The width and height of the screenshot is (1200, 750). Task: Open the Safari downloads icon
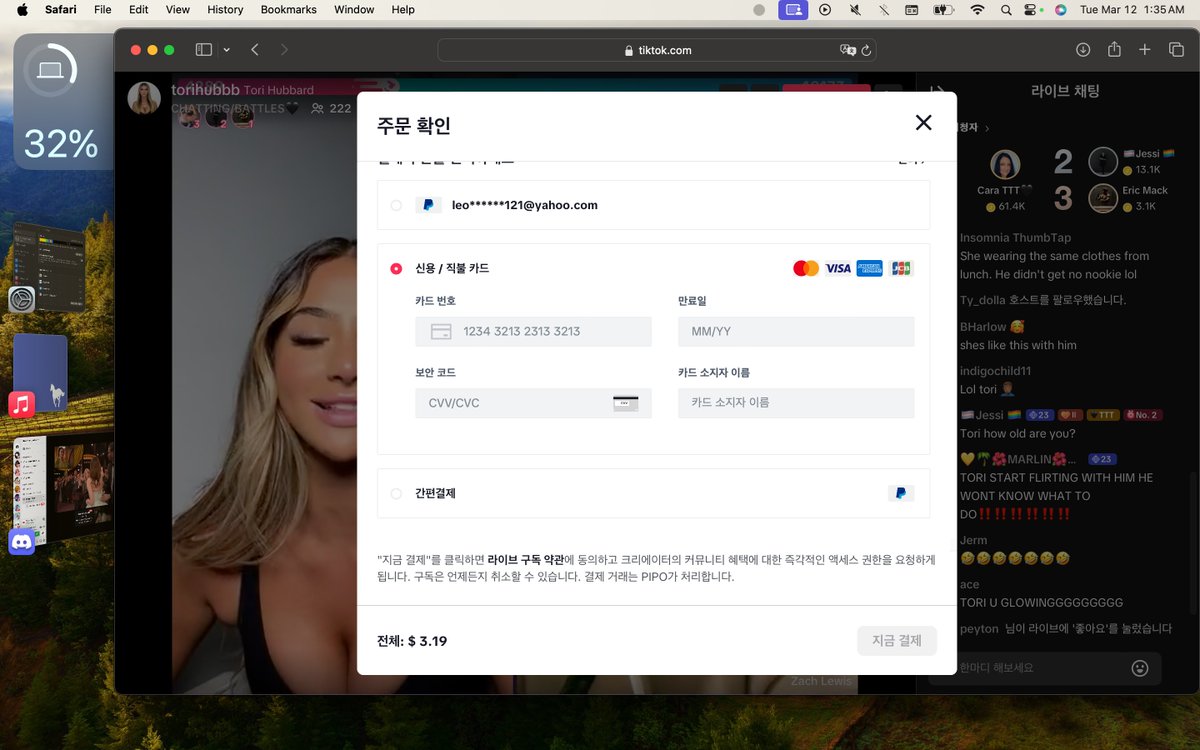(1083, 50)
